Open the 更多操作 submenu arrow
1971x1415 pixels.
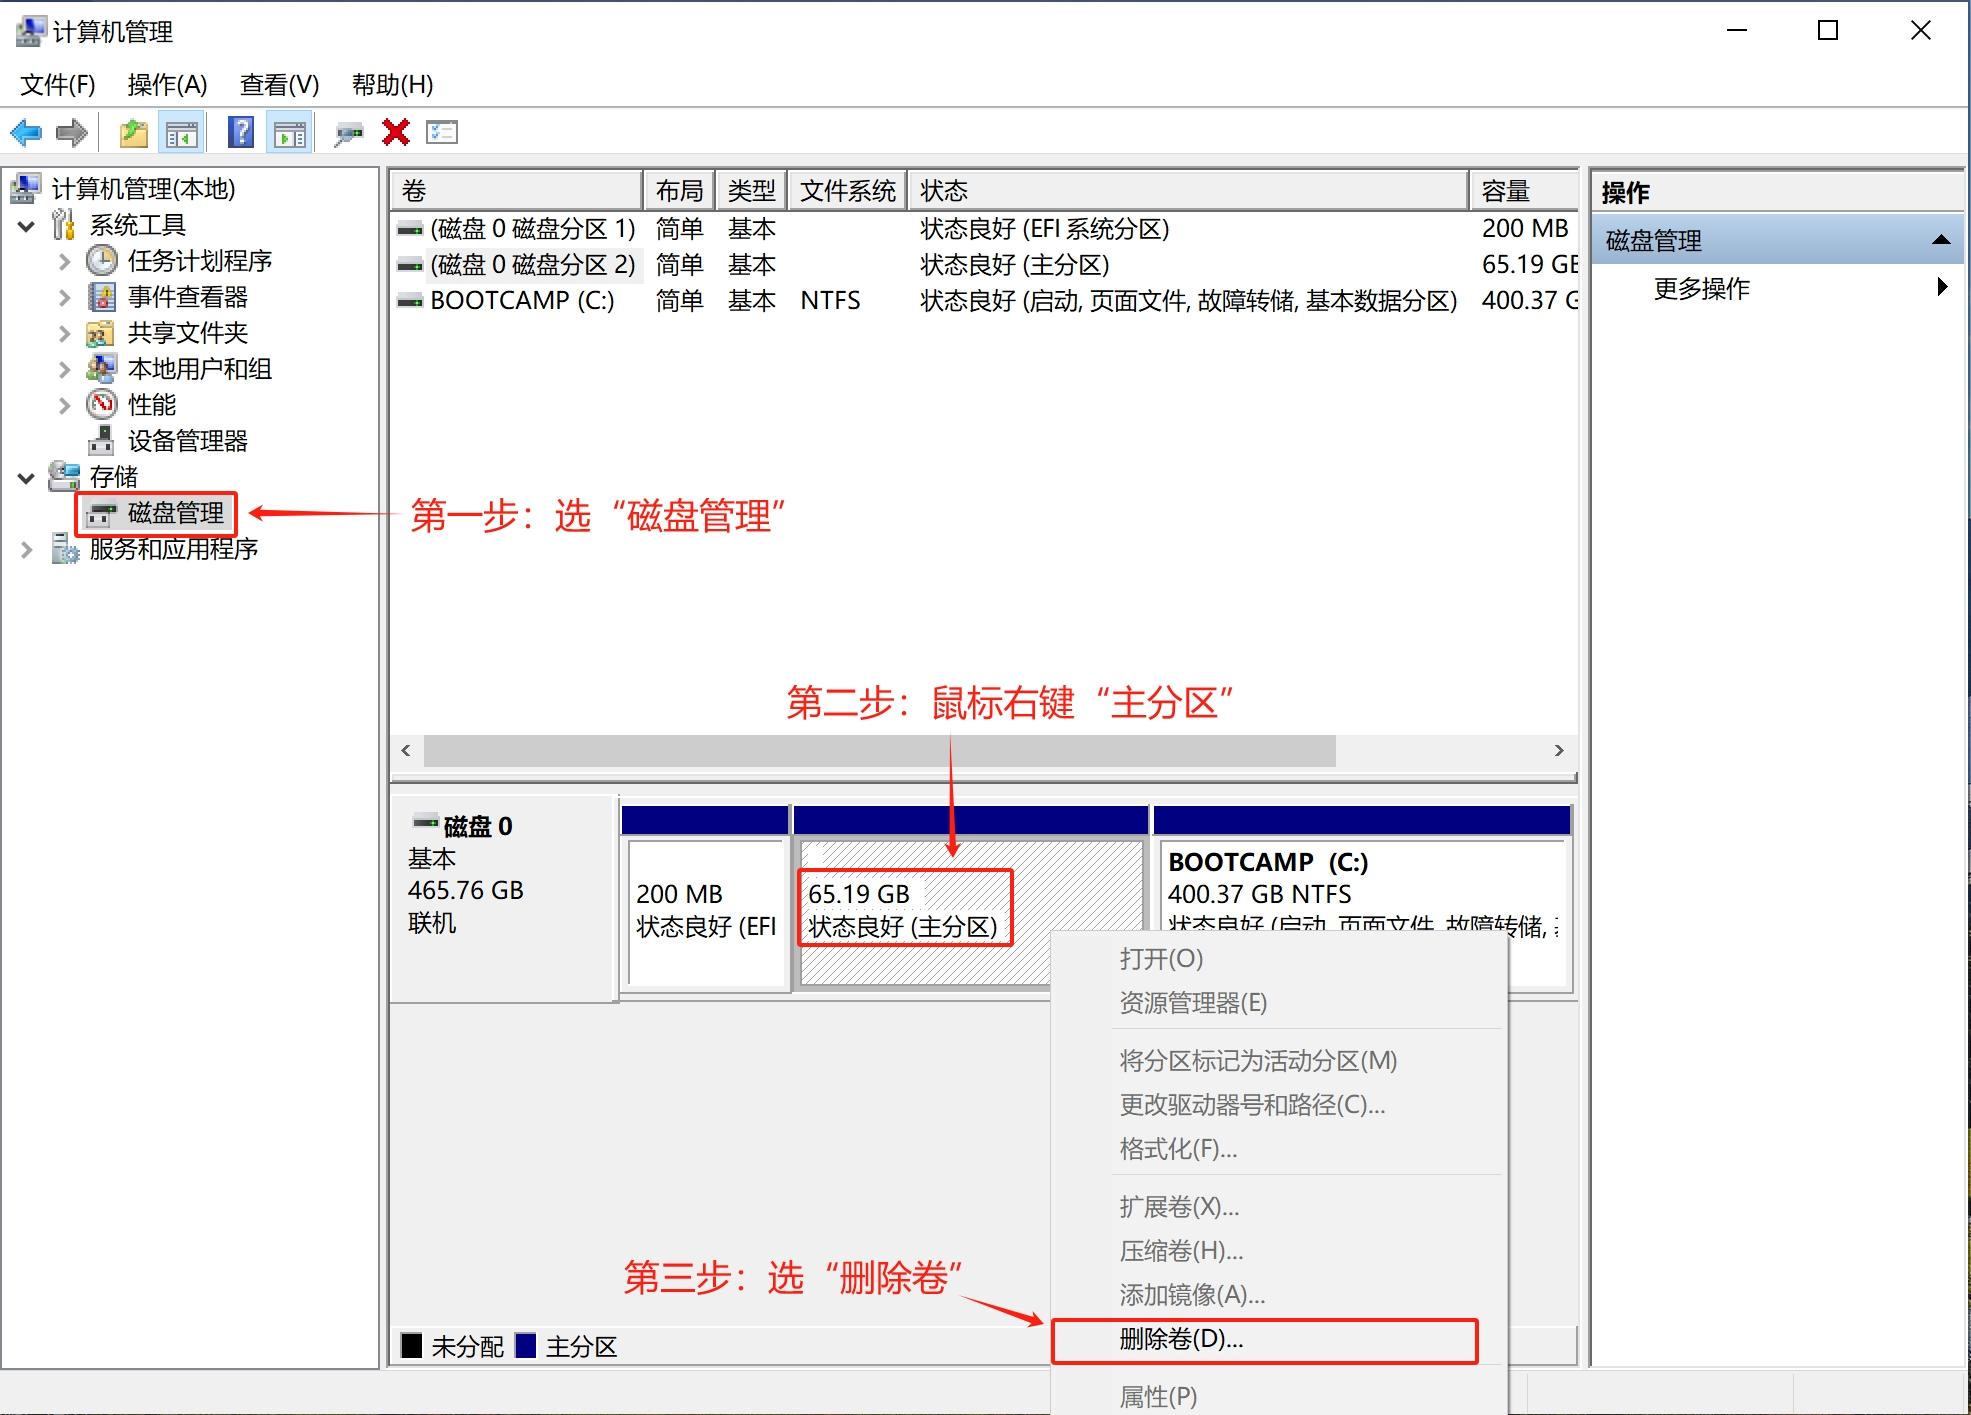1941,288
